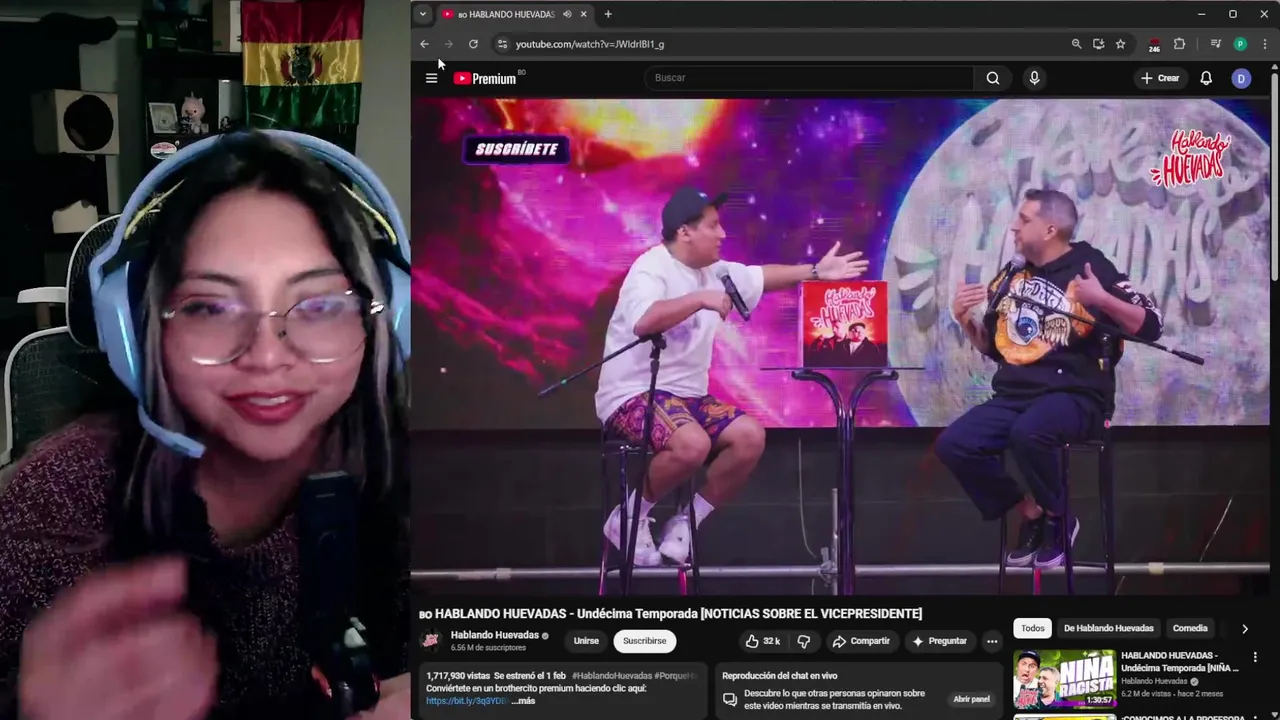
Task: Open the extension with 246 badge
Action: [1154, 45]
